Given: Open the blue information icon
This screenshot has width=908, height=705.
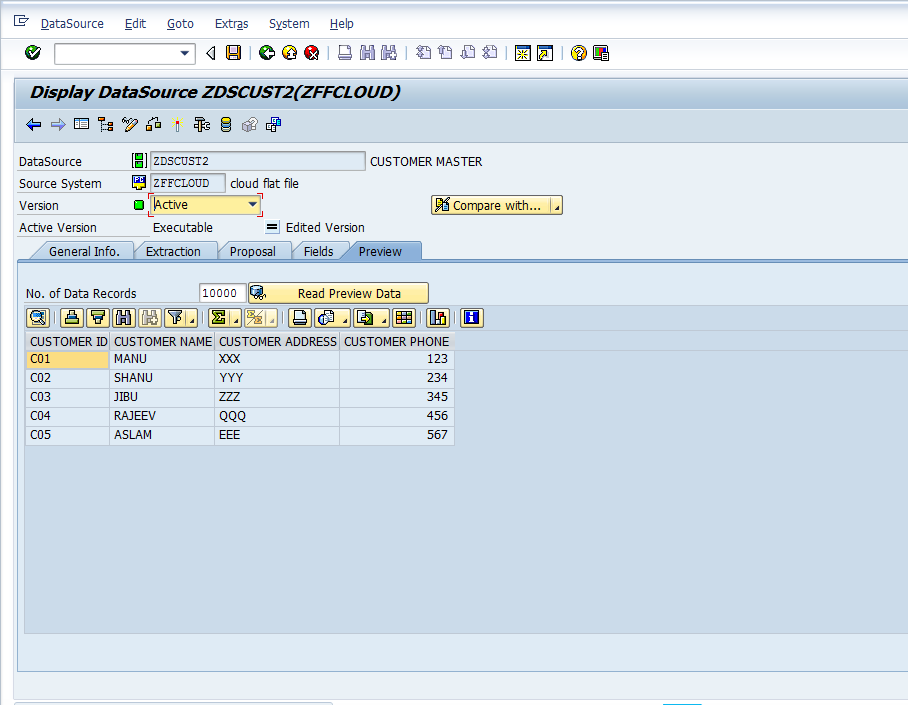Looking at the screenshot, I should 471,317.
